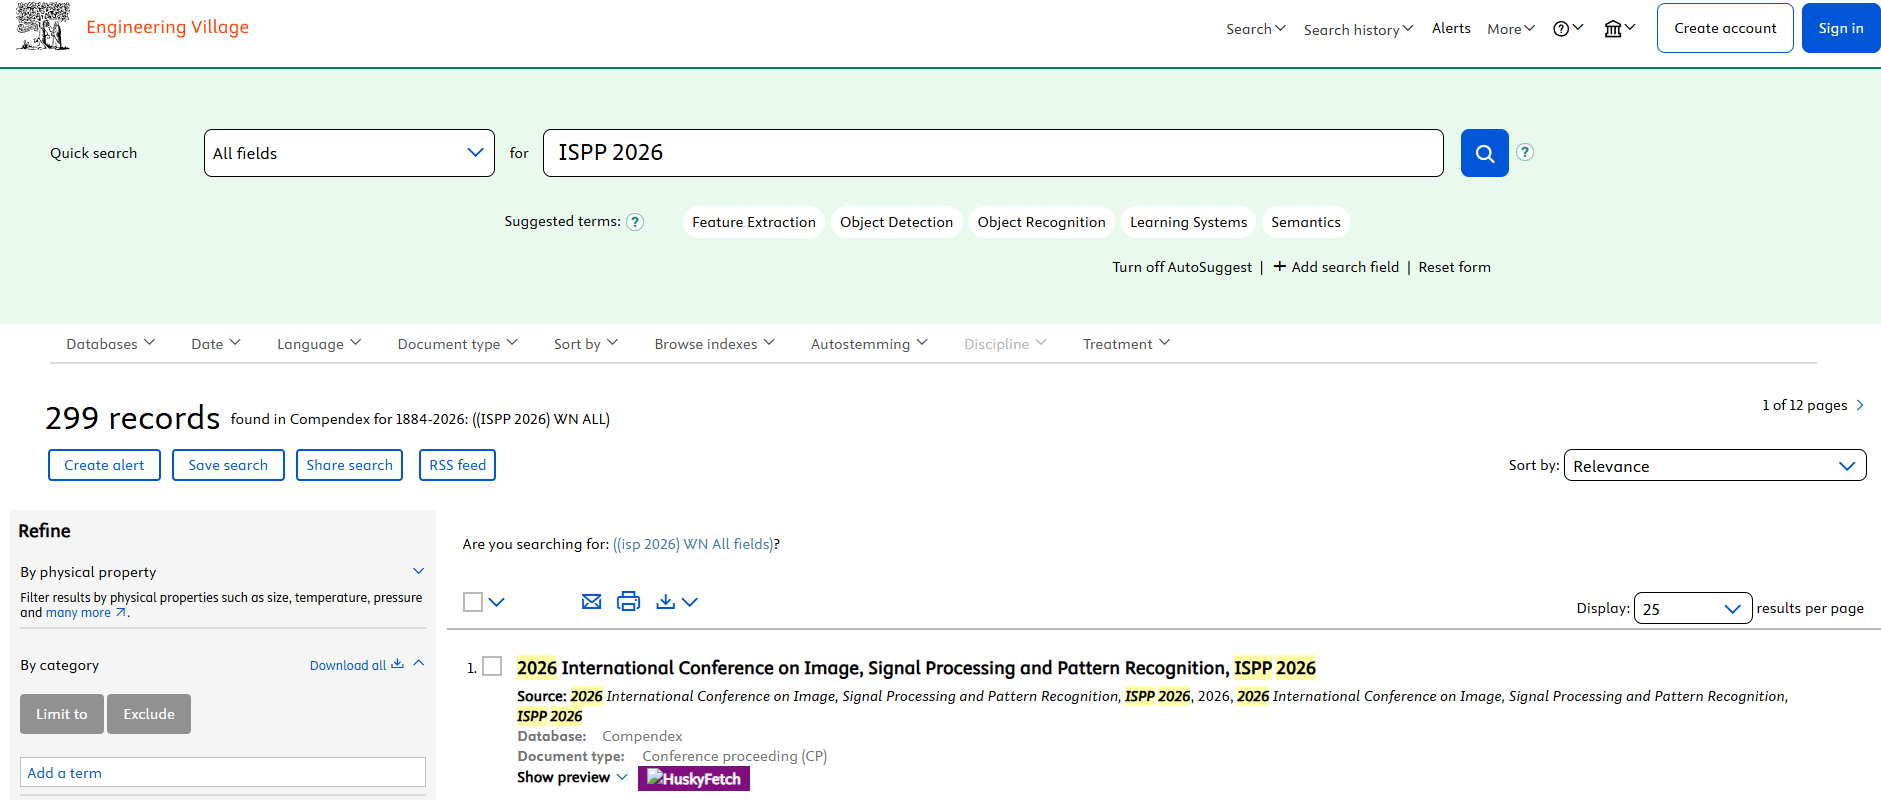This screenshot has height=800, width=1881.
Task: Open the Document type filter menu
Action: [x=458, y=344]
